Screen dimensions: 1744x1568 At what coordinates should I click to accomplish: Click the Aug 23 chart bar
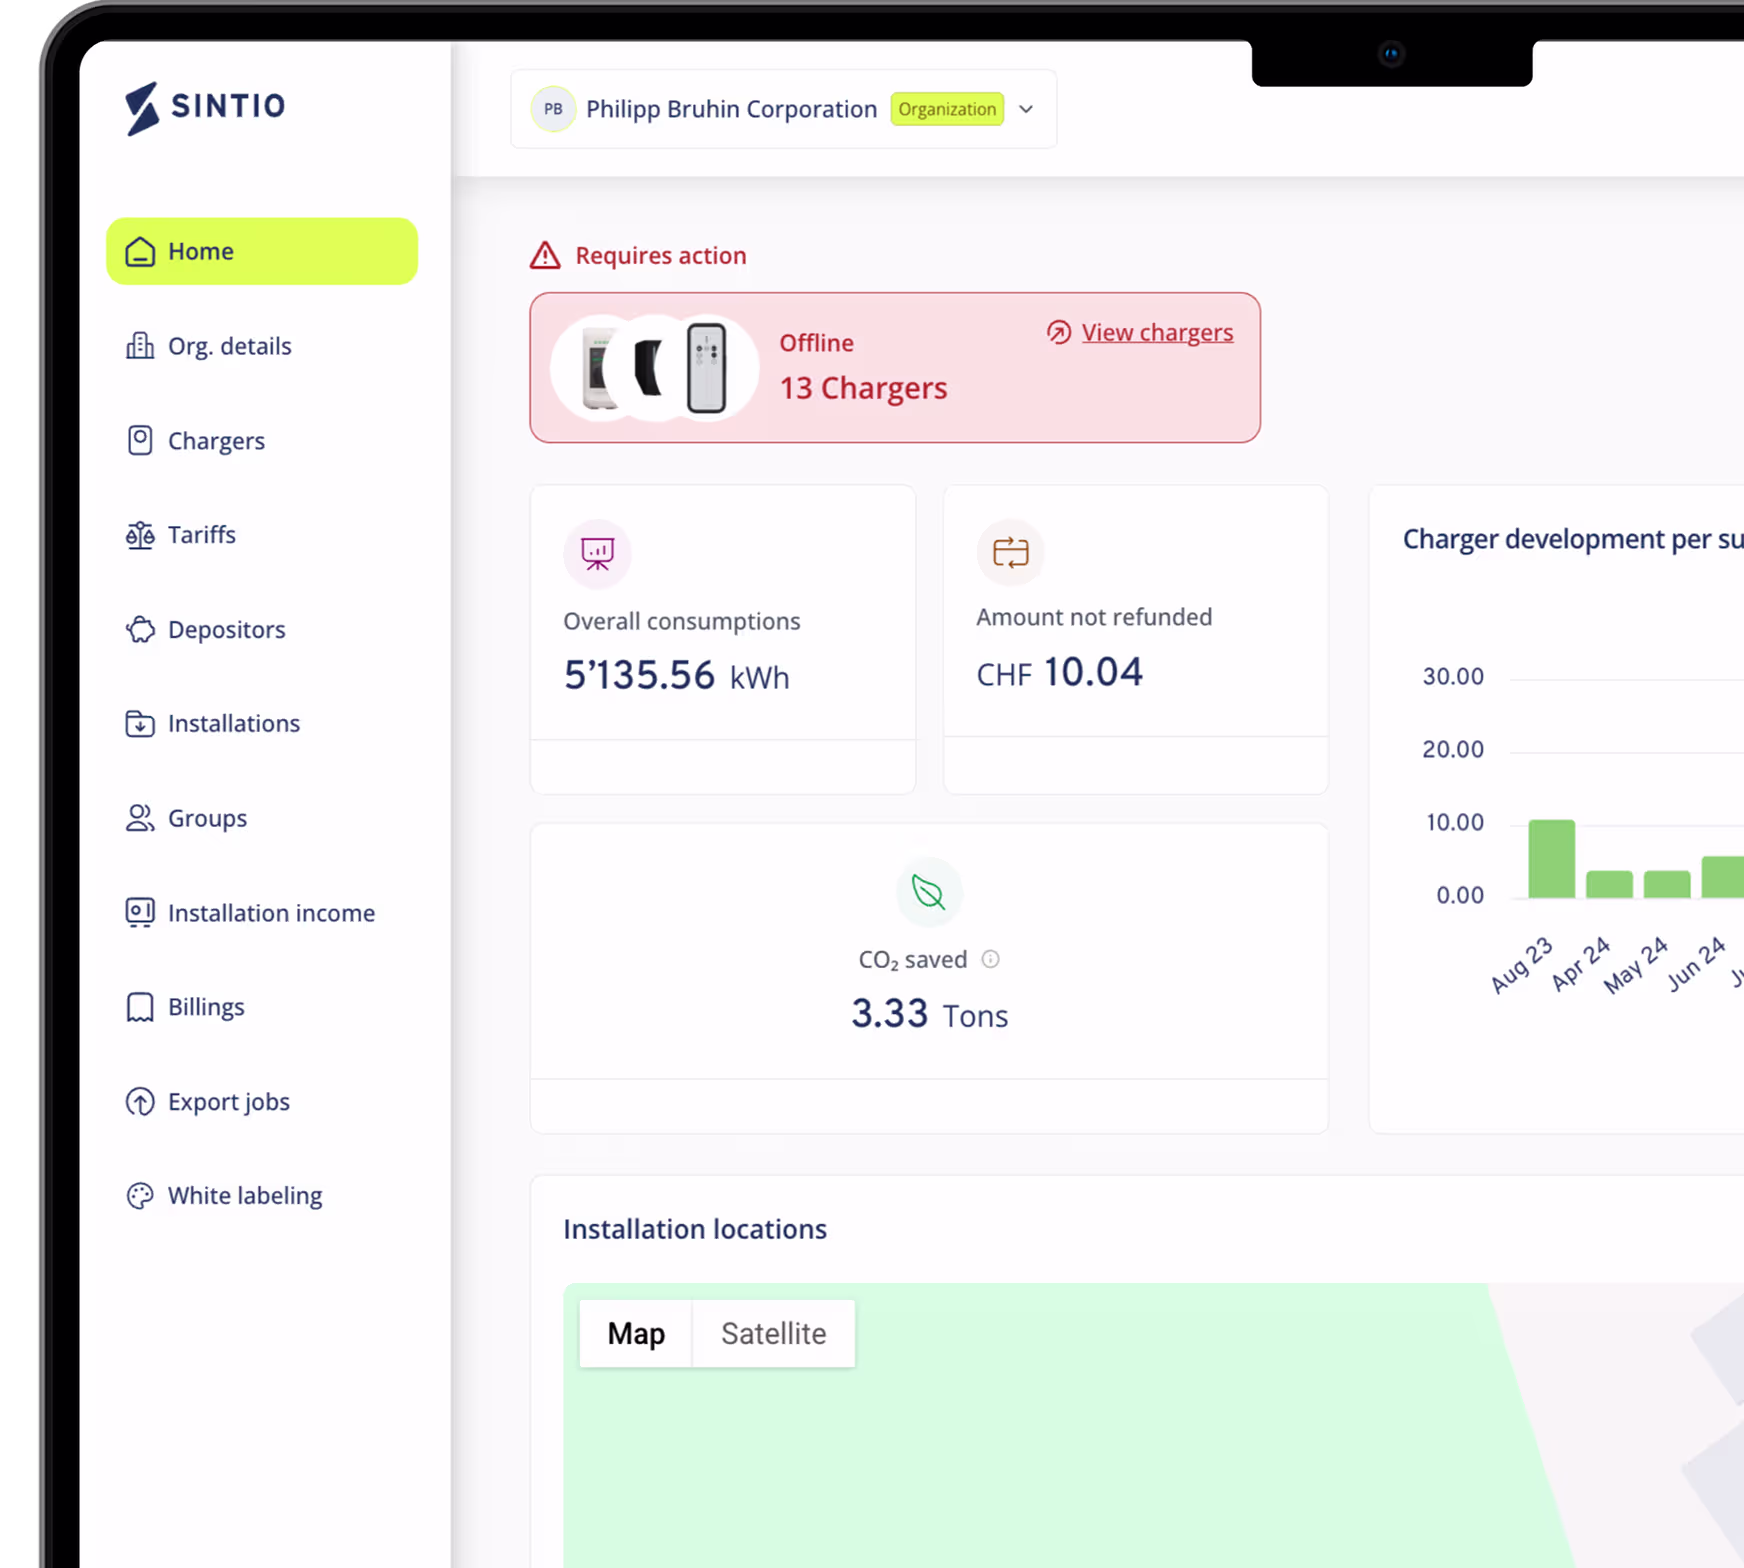click(x=1551, y=859)
